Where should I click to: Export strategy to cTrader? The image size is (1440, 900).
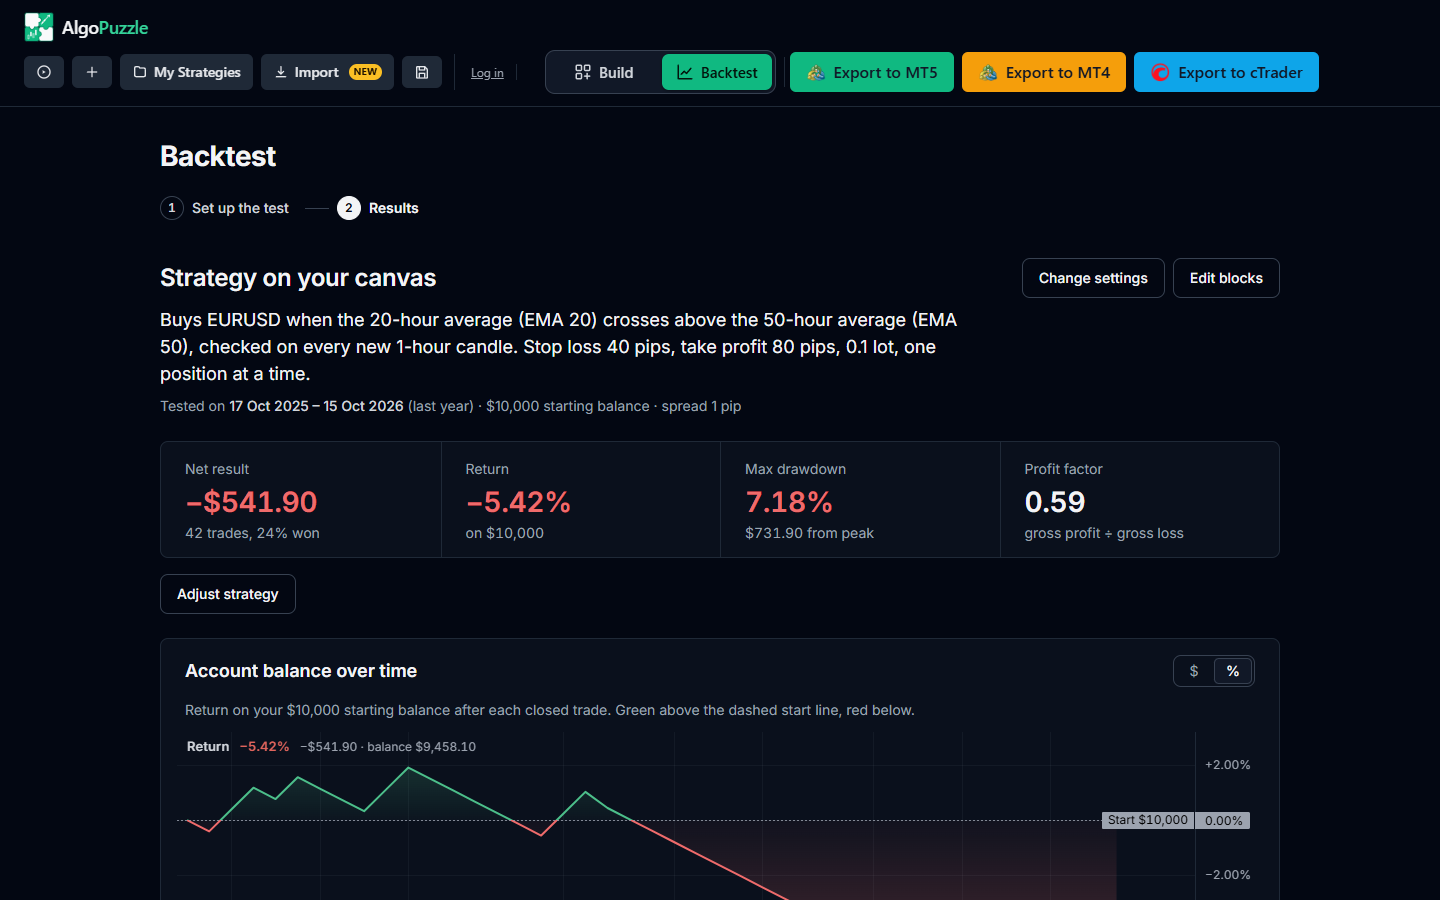1226,72
